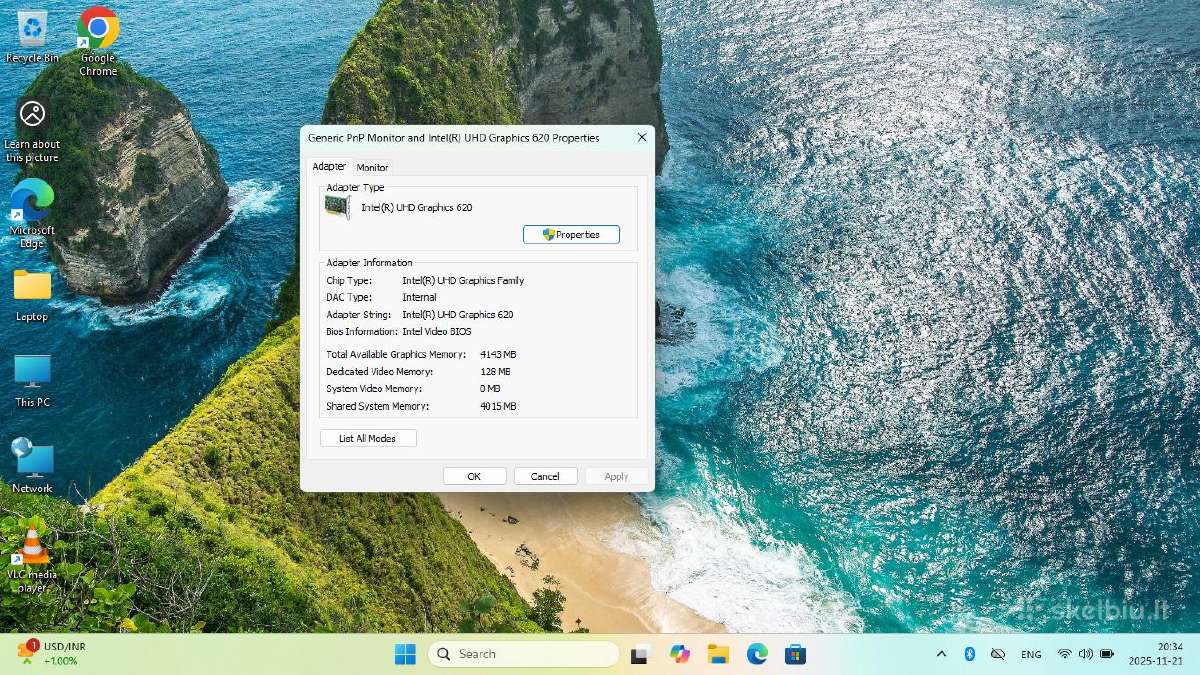Click the Bluetooth tray icon
The image size is (1200, 675).
point(969,654)
